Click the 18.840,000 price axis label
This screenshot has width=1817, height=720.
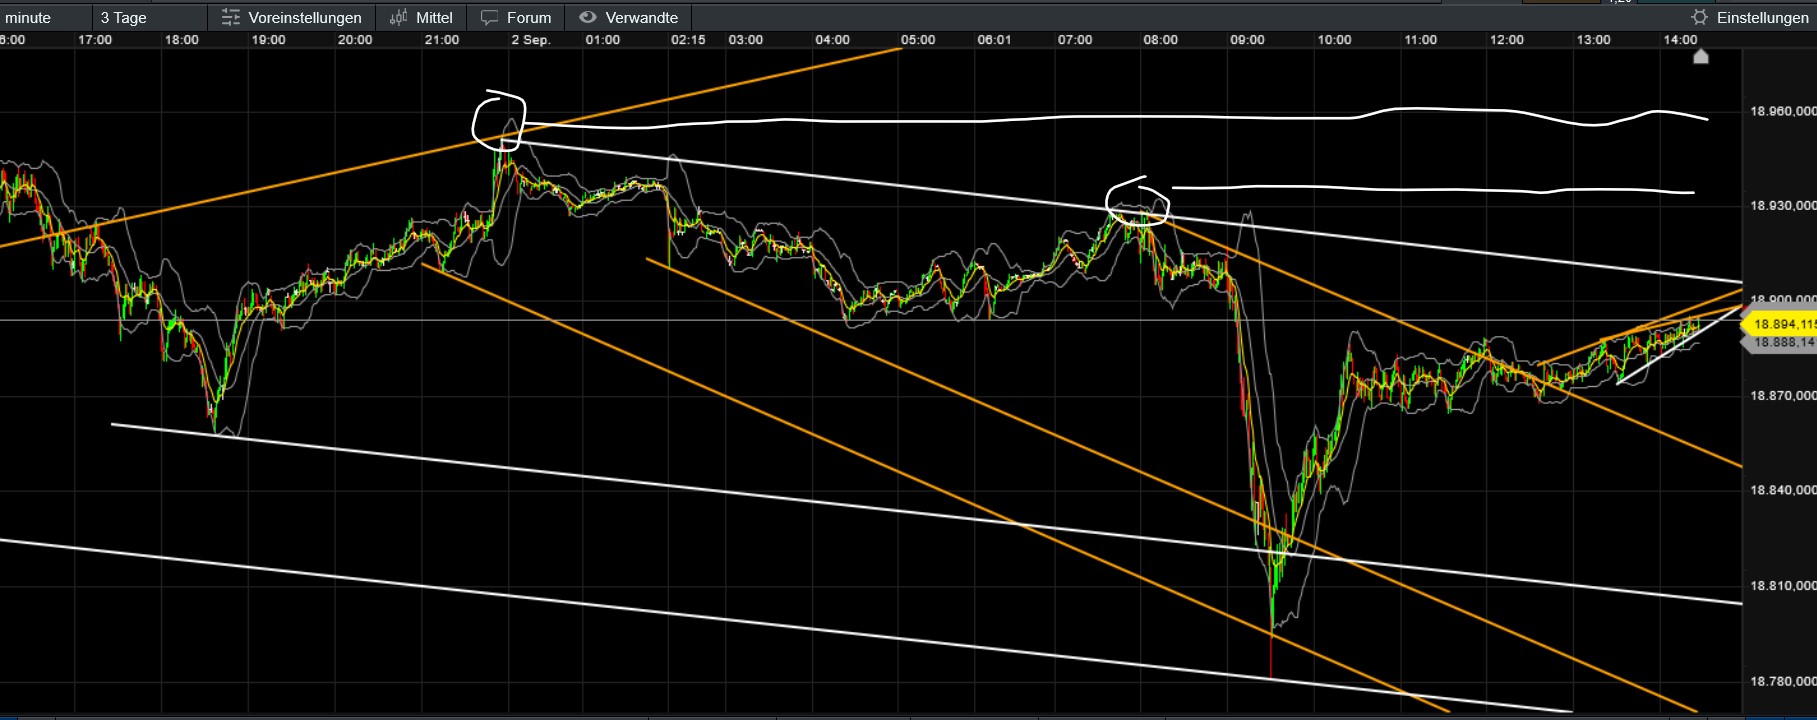click(1783, 490)
